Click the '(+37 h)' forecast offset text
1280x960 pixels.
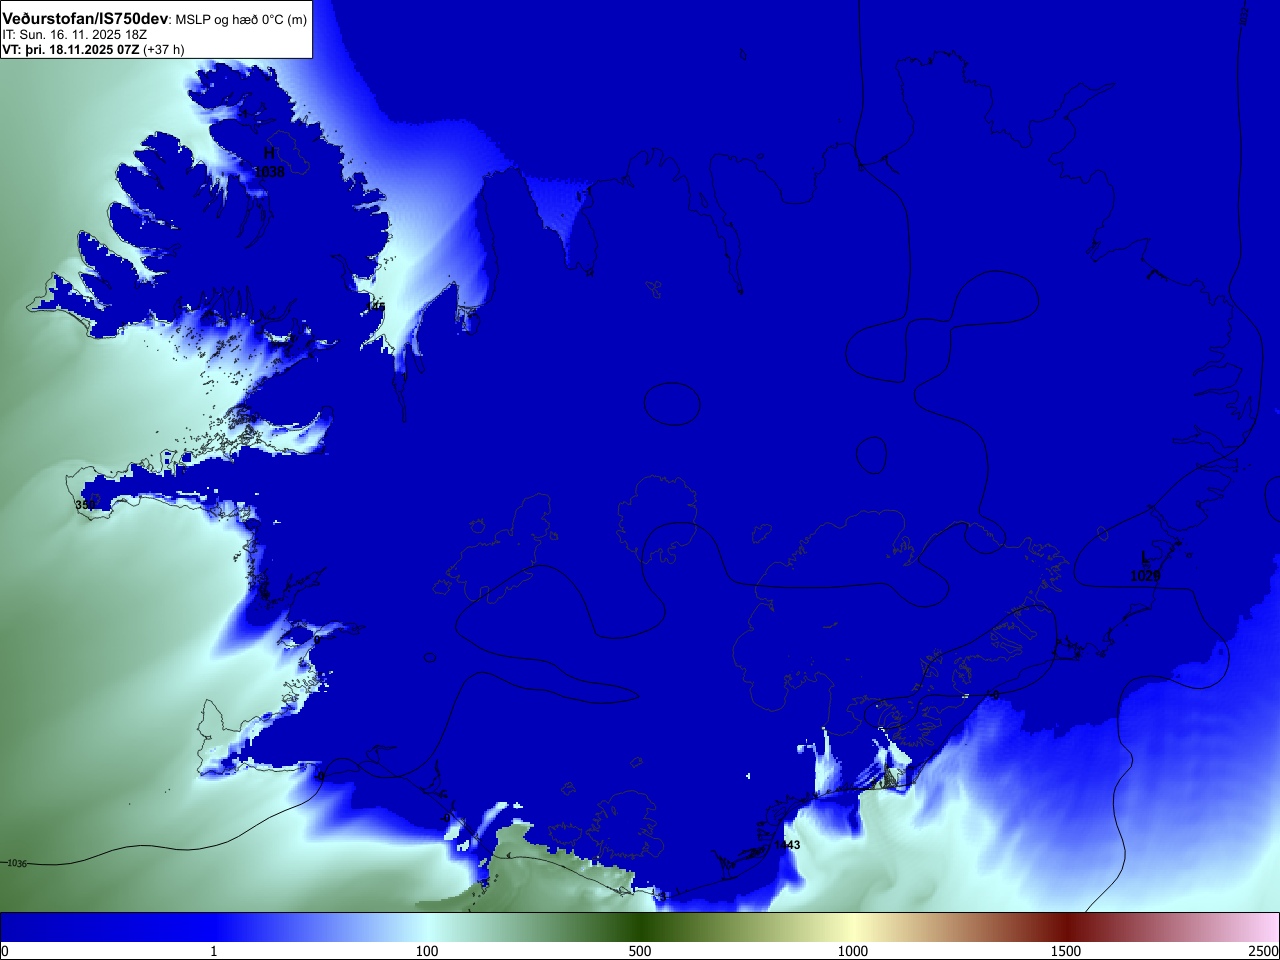tap(164, 49)
